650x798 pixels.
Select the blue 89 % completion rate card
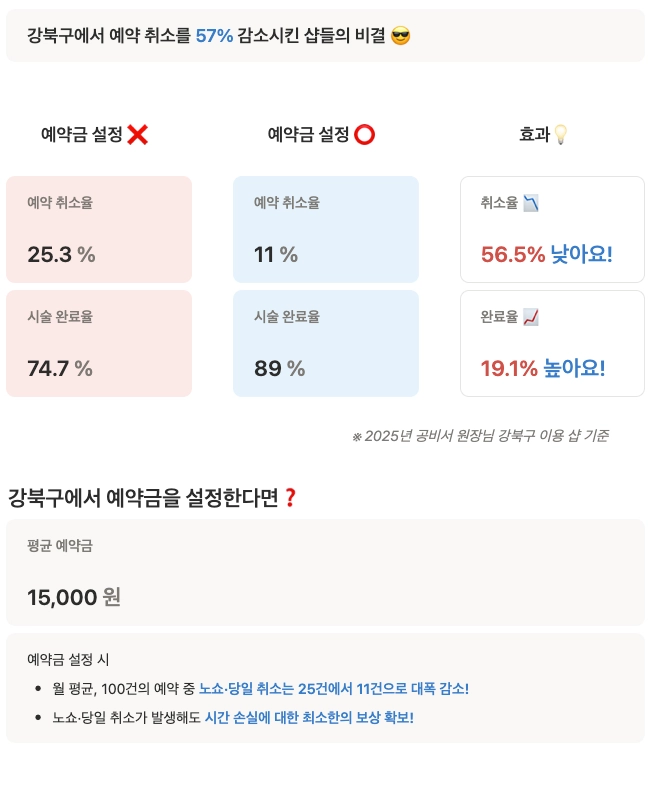(x=326, y=343)
